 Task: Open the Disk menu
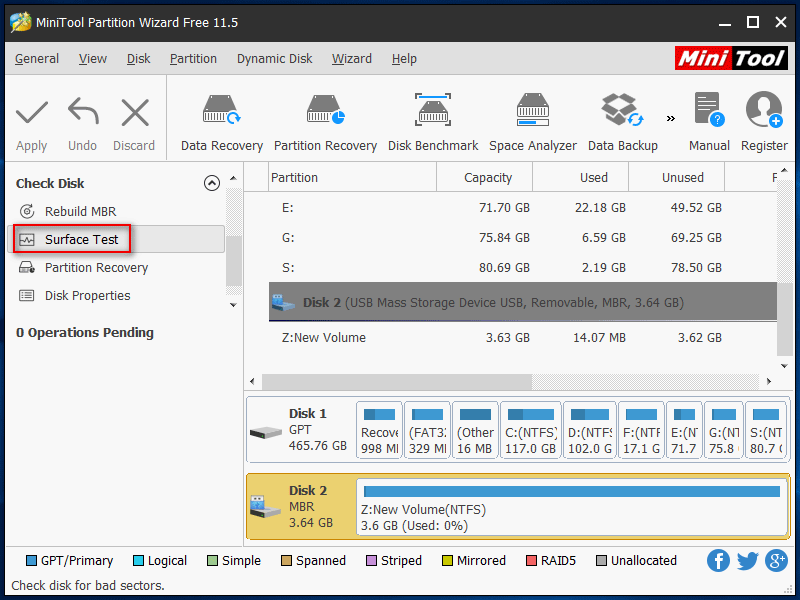pos(138,59)
